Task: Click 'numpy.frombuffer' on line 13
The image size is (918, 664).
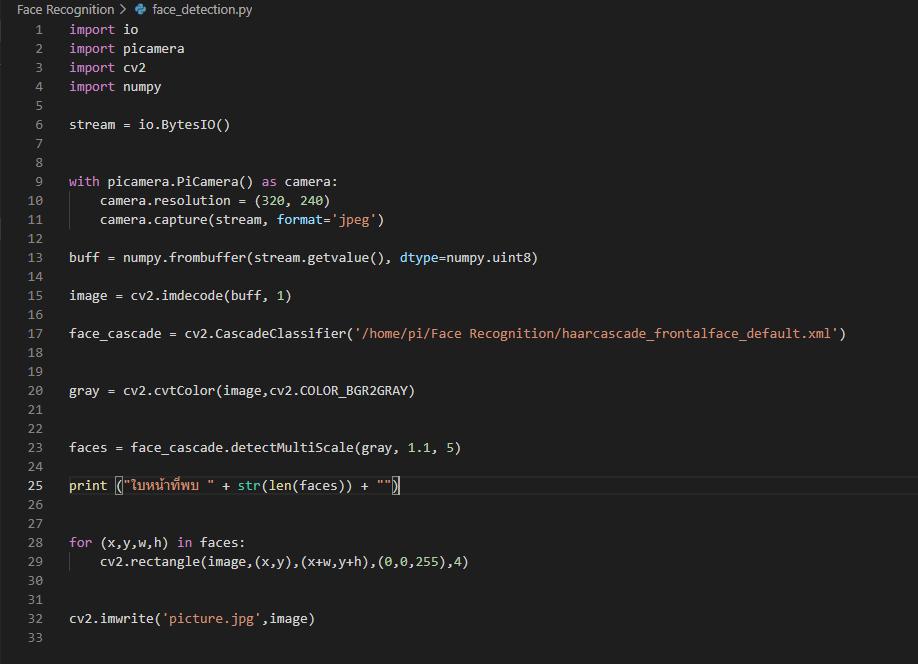Action: (x=184, y=258)
